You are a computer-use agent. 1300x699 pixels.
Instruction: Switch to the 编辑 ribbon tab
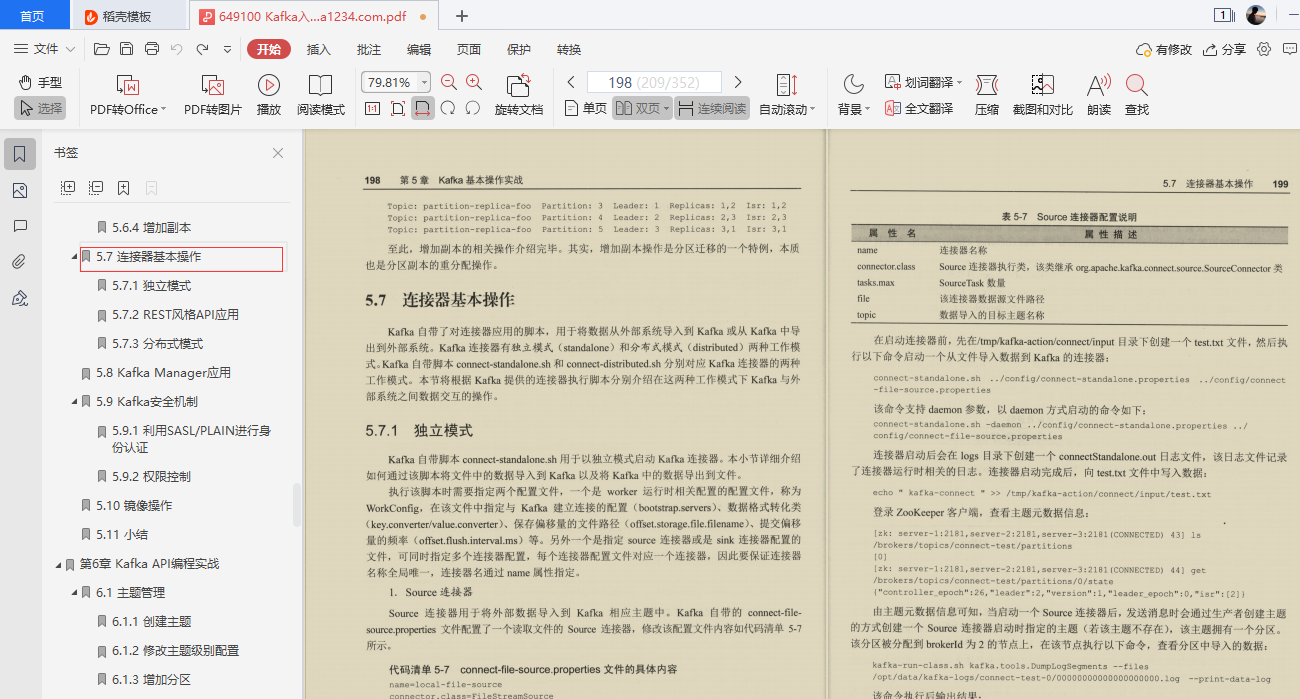tap(419, 49)
